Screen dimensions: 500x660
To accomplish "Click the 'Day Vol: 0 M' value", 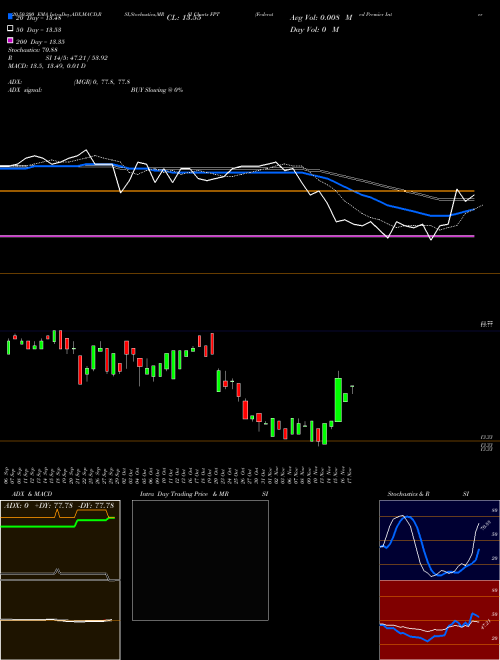I will [315, 29].
